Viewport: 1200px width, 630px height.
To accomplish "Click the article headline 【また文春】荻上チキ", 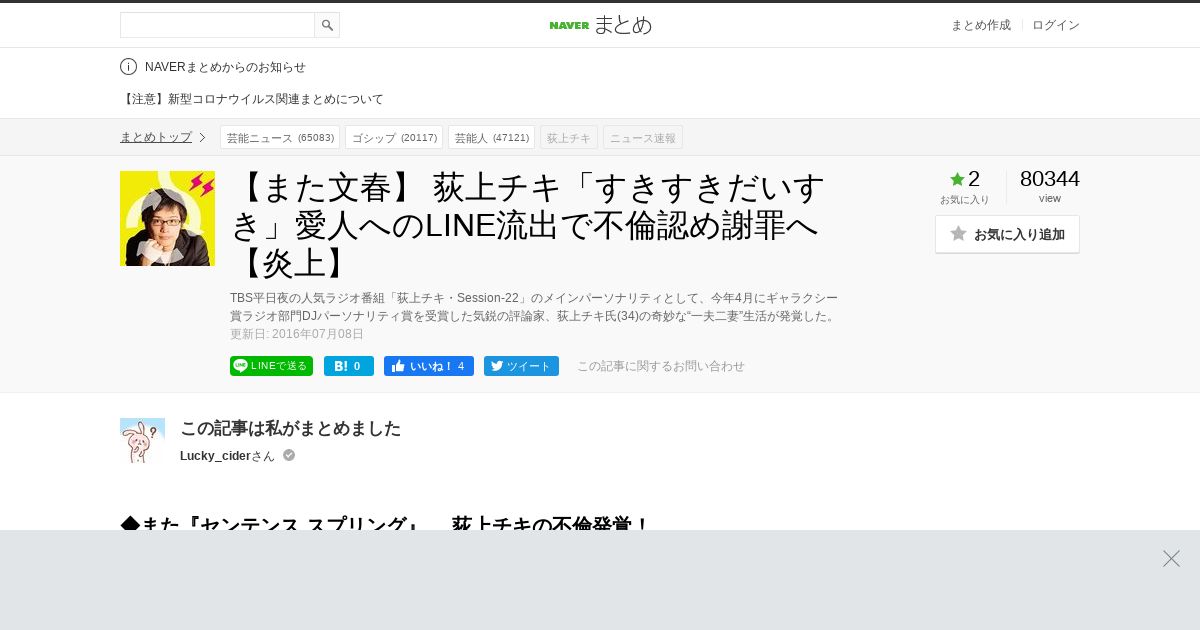I will [530, 225].
